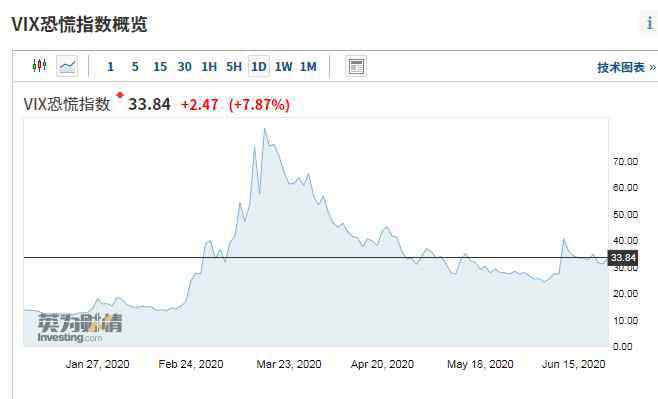Click the Mar 23, 2020 axis label
Screen dimensions: 658x399
tap(289, 364)
